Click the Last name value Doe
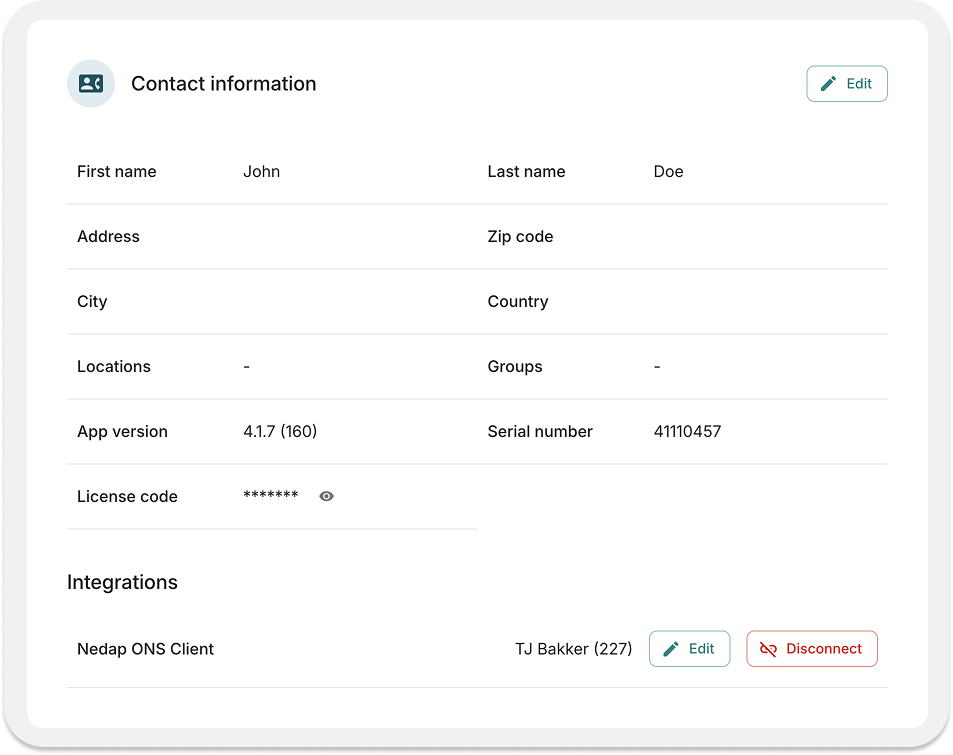953x755 pixels. (668, 171)
